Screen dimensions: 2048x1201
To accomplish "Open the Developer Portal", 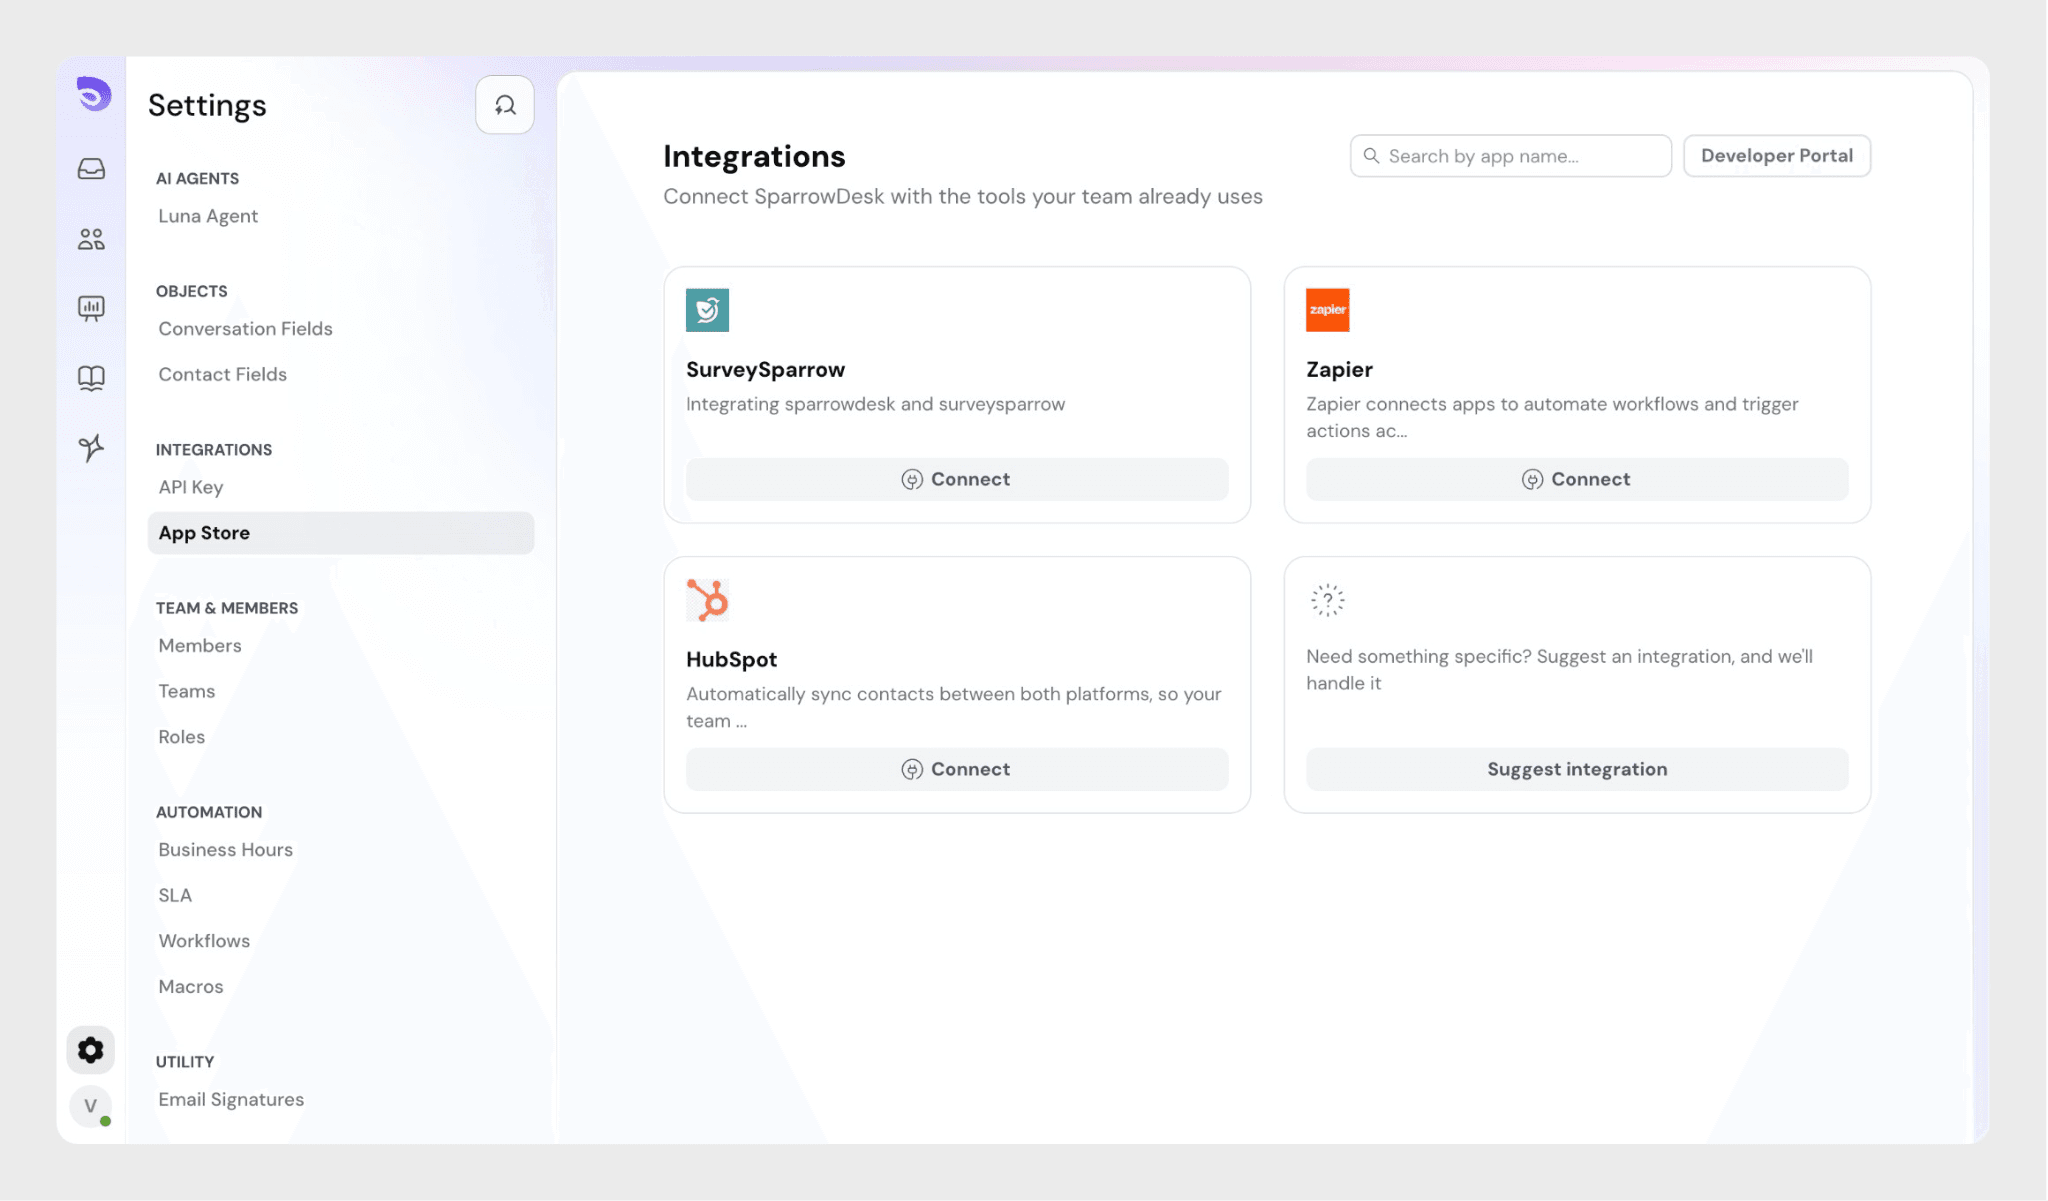I will click(x=1776, y=156).
